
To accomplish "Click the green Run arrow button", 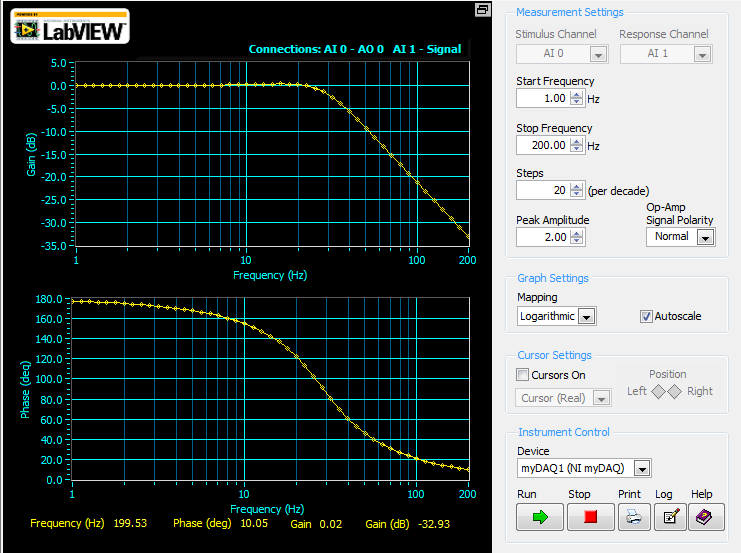I will coord(540,517).
